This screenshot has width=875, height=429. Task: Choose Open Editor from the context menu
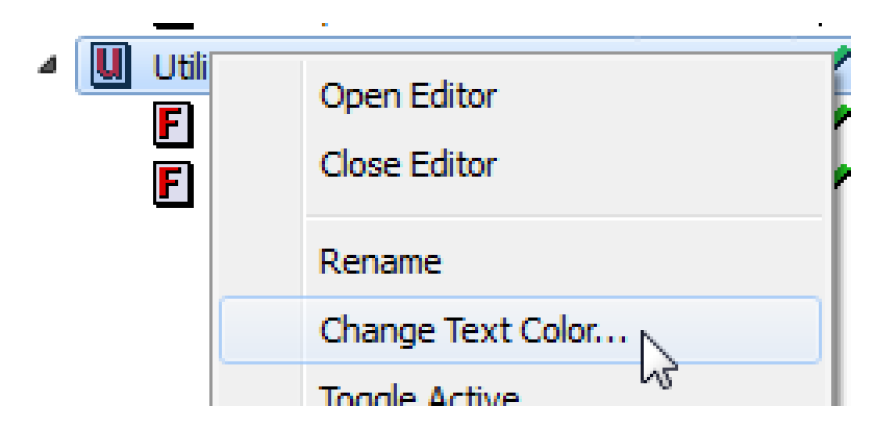[407, 97]
